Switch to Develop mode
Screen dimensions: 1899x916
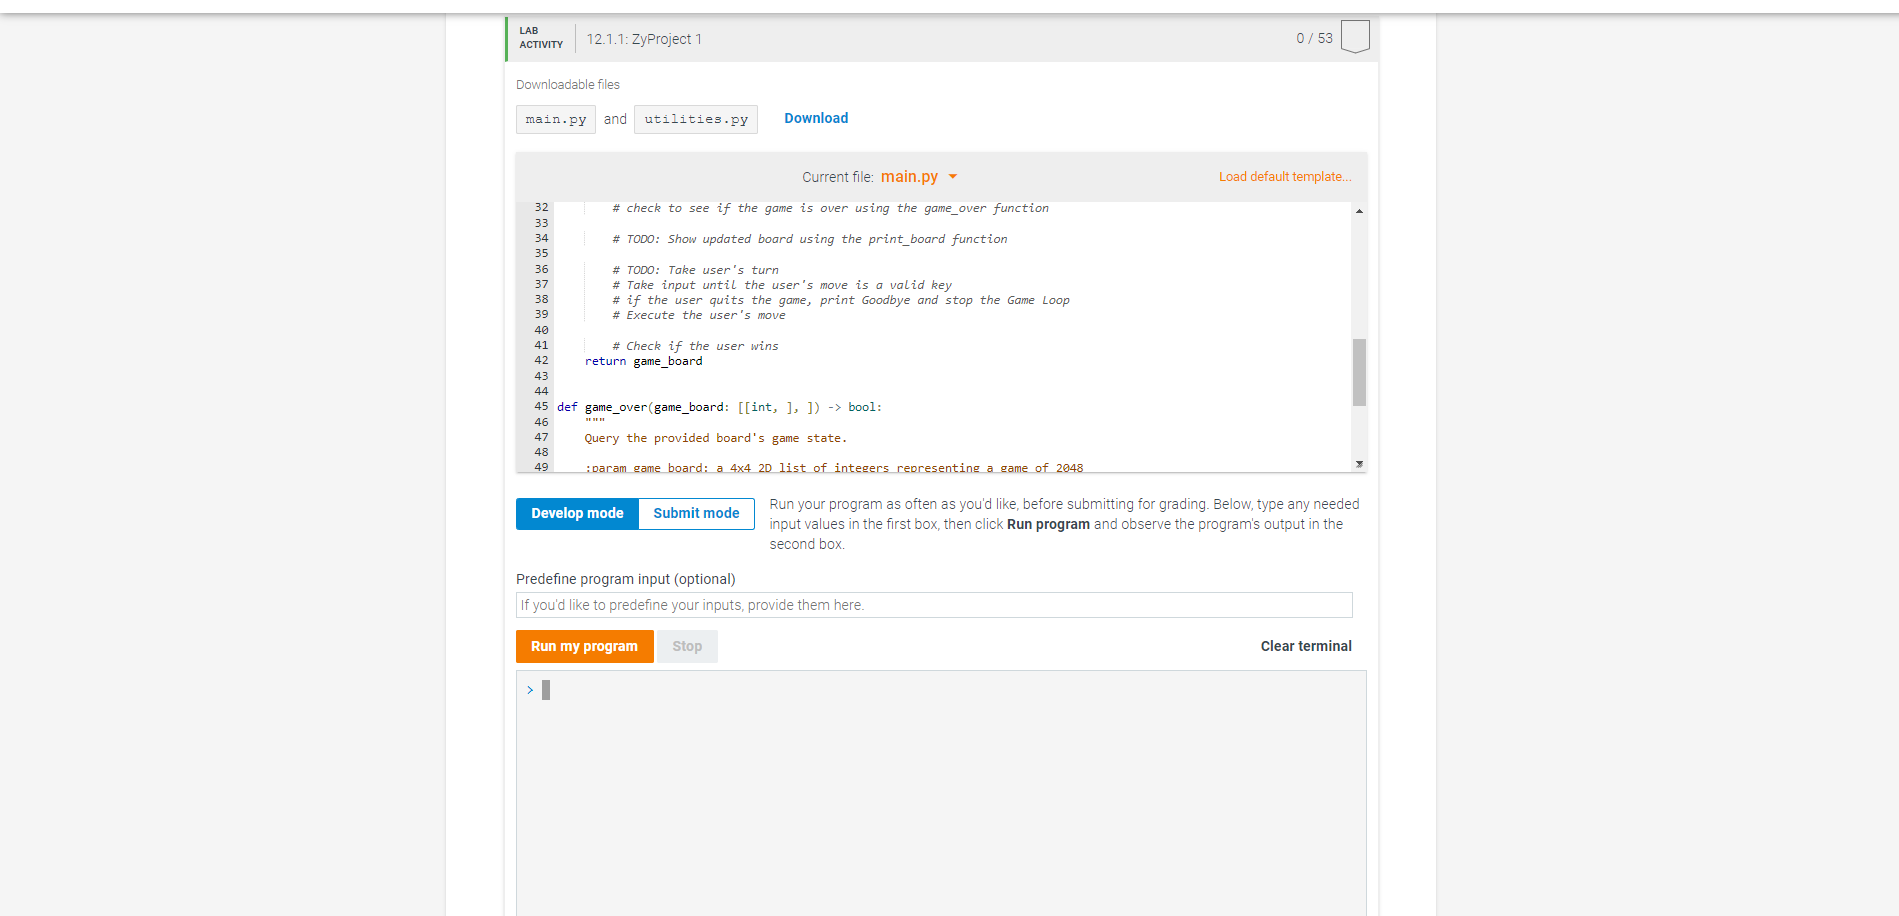click(577, 513)
